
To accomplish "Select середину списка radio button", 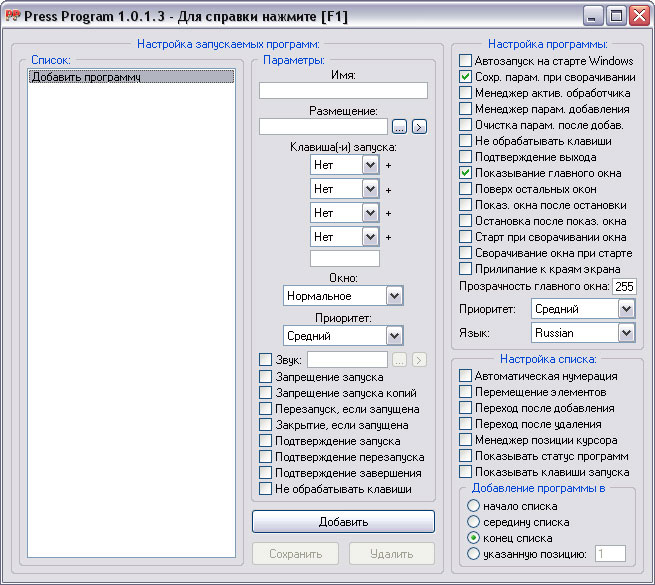I will click(x=473, y=521).
